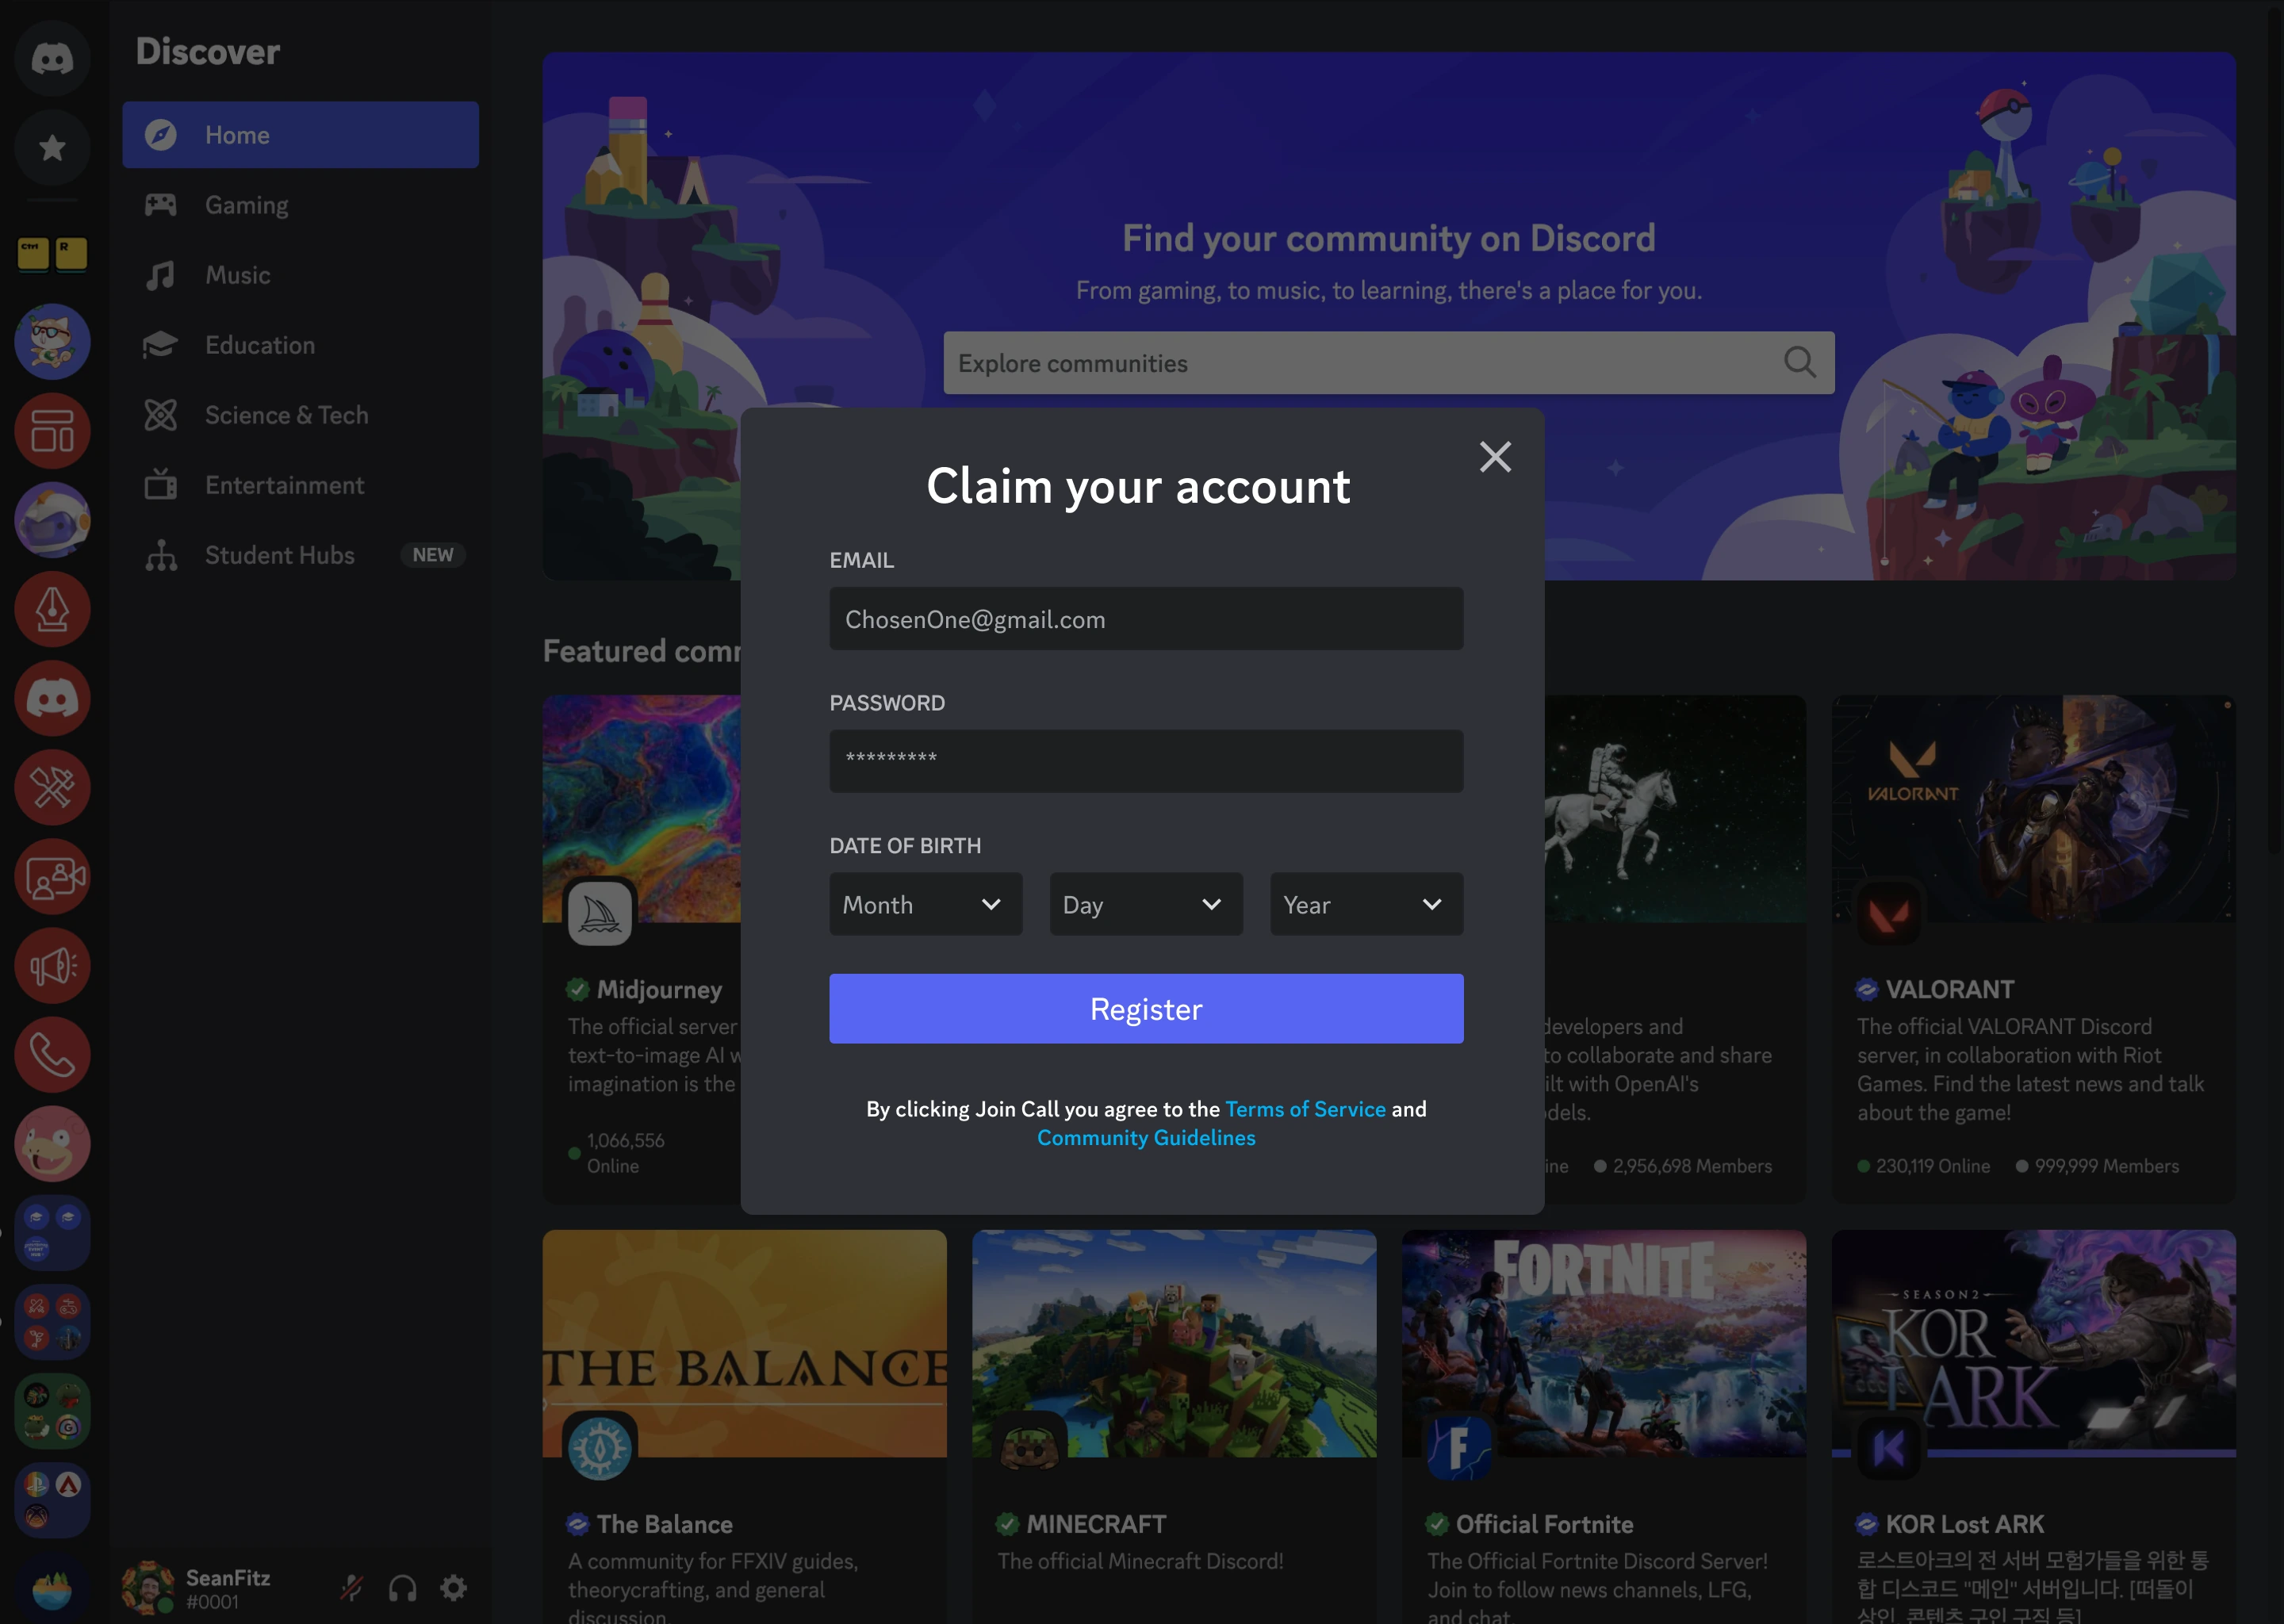The width and height of the screenshot is (2284, 1624).
Task: Open the KOR Lost ARK server card
Action: [2033, 1427]
